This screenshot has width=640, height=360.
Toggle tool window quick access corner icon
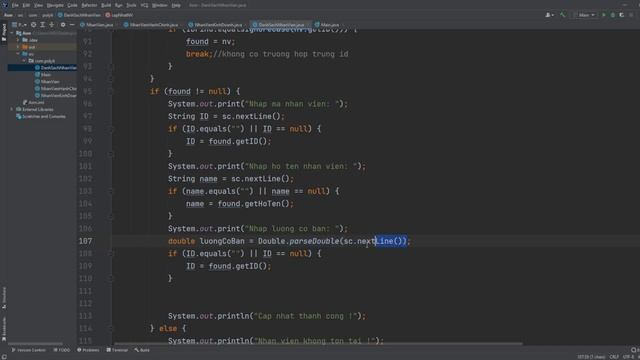coord(4,357)
